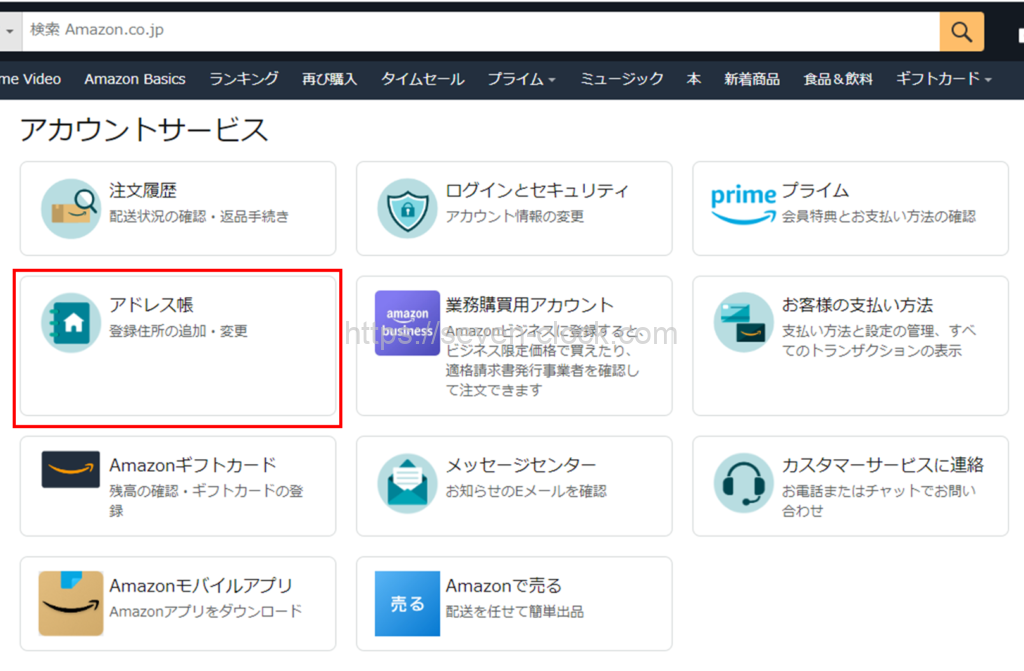This screenshot has height=671, width=1024.
Task: Open the address book house icon
Action: 71,323
